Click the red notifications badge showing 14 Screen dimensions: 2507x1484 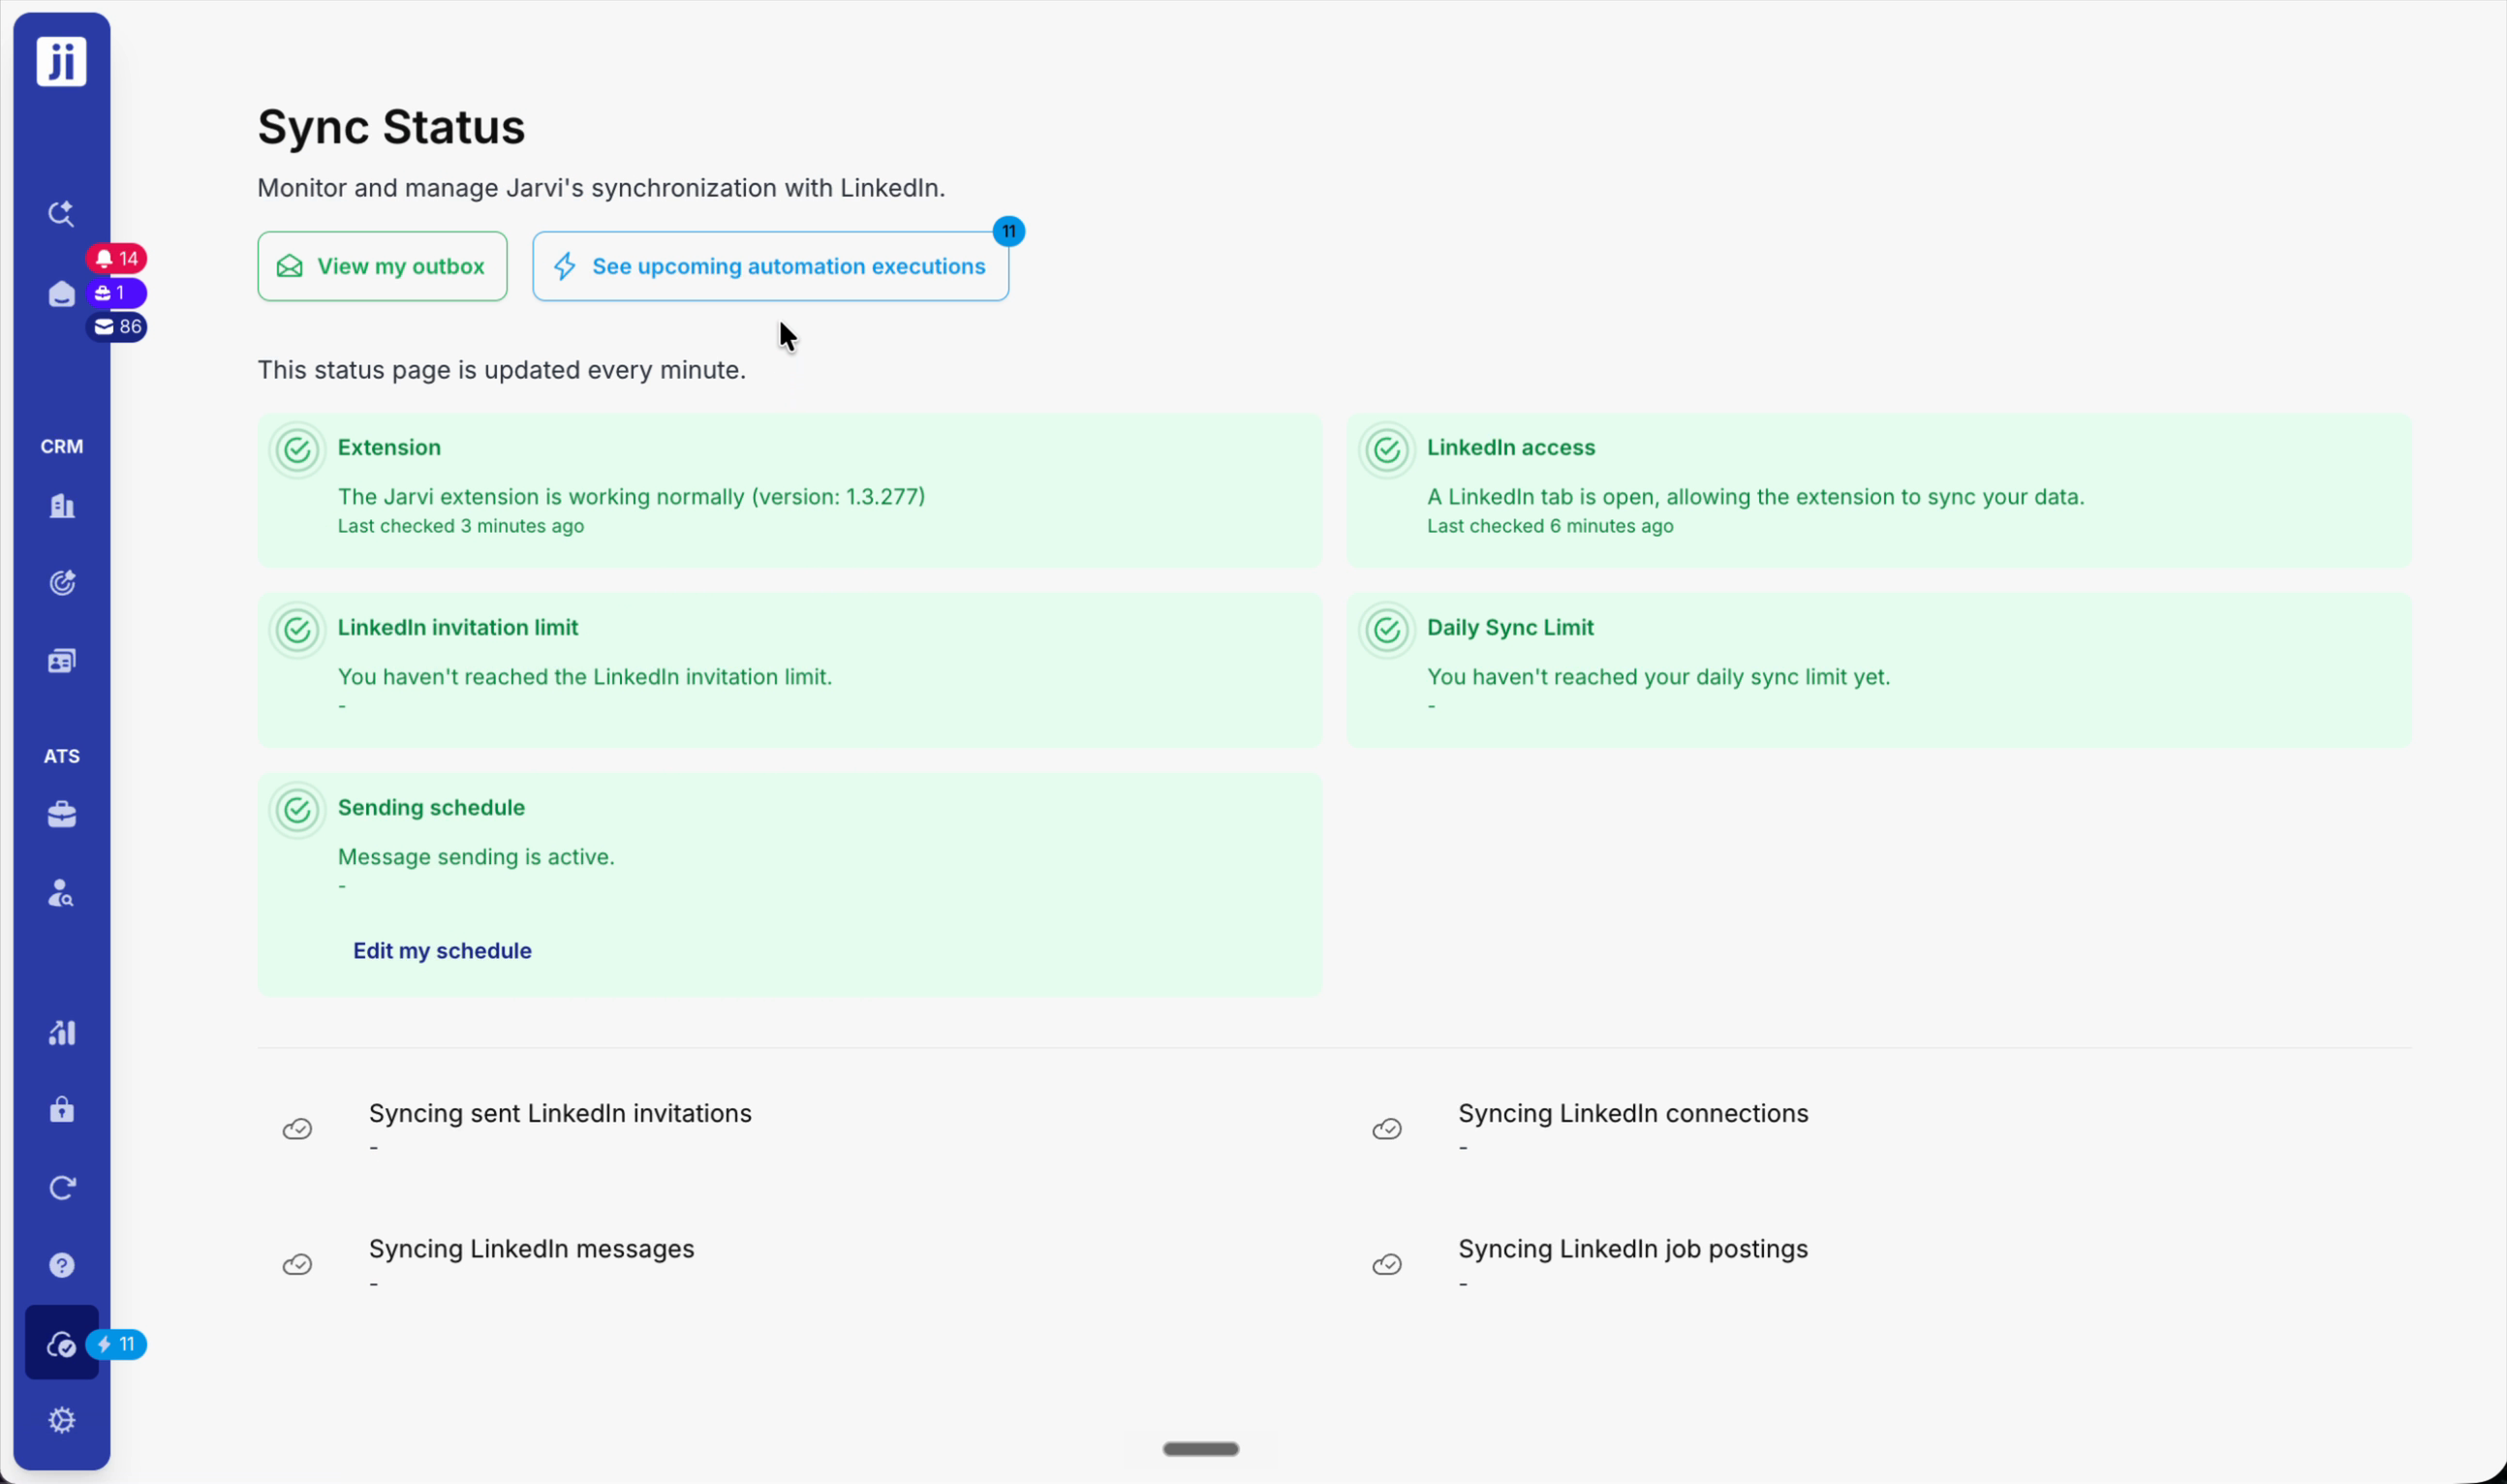(x=117, y=258)
